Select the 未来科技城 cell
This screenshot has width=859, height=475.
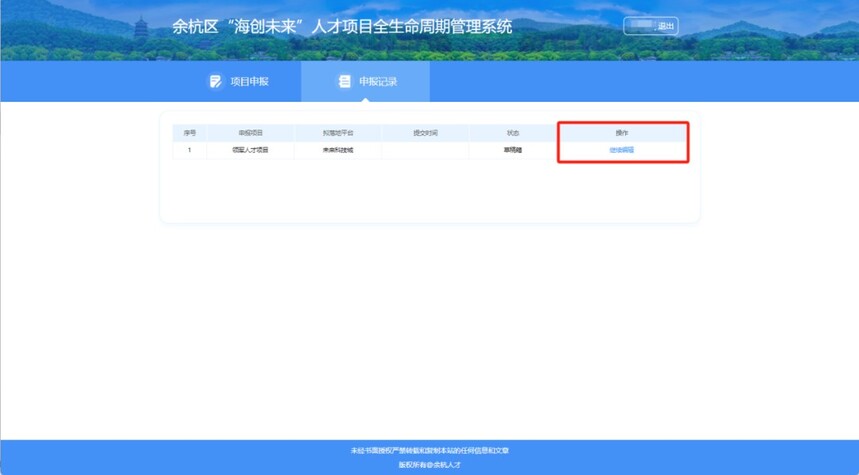click(x=338, y=150)
